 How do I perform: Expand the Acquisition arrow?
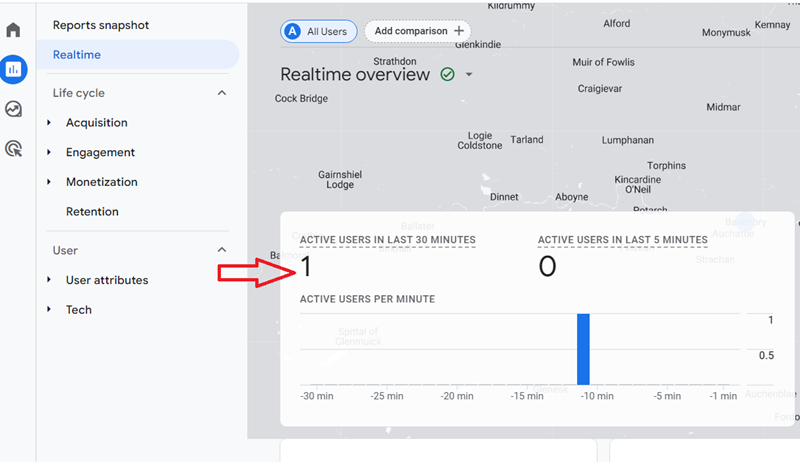(49, 122)
